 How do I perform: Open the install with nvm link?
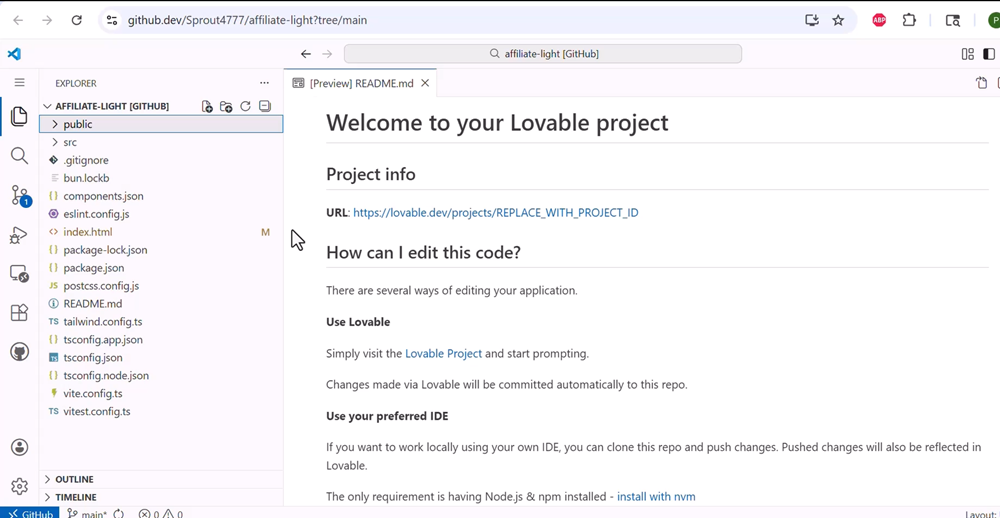tap(656, 496)
